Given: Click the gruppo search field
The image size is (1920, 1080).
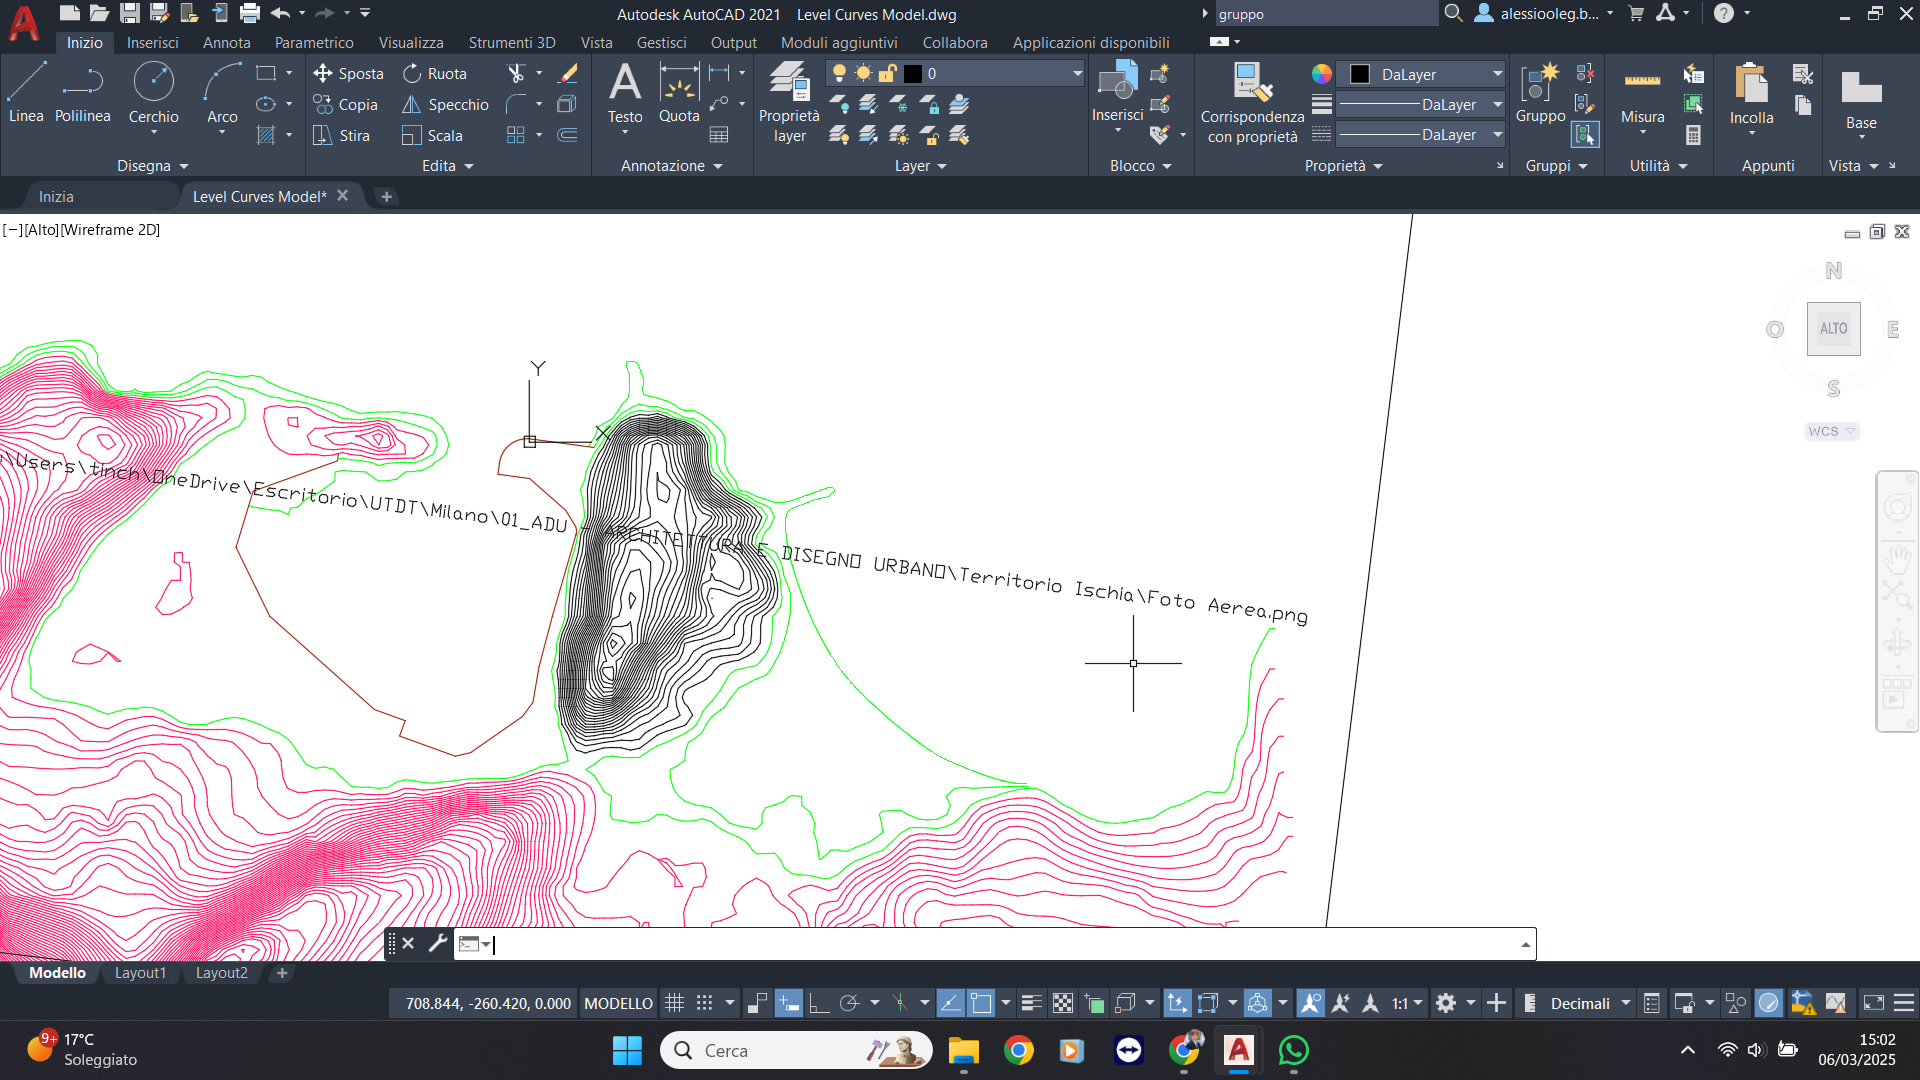Looking at the screenshot, I should (x=1325, y=14).
